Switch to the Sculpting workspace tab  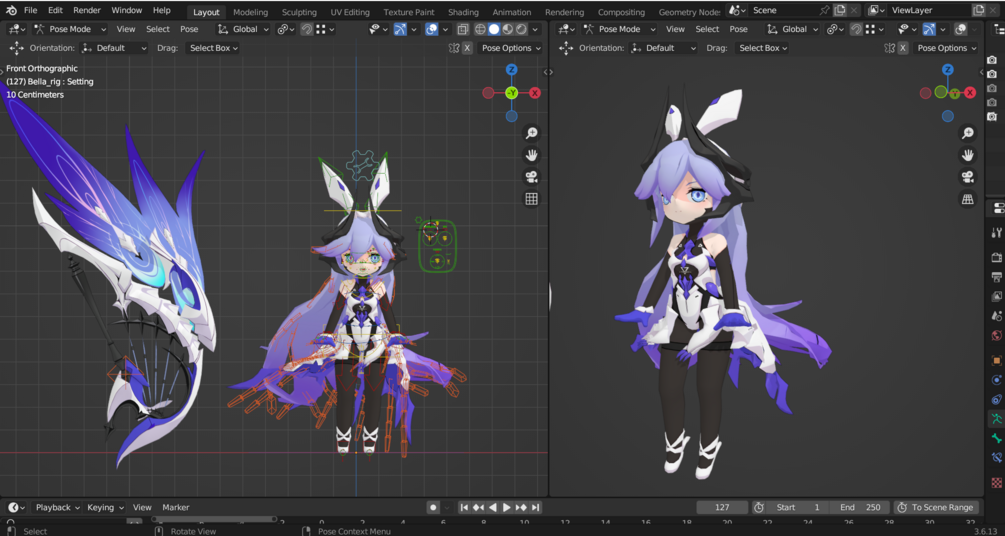pos(299,12)
